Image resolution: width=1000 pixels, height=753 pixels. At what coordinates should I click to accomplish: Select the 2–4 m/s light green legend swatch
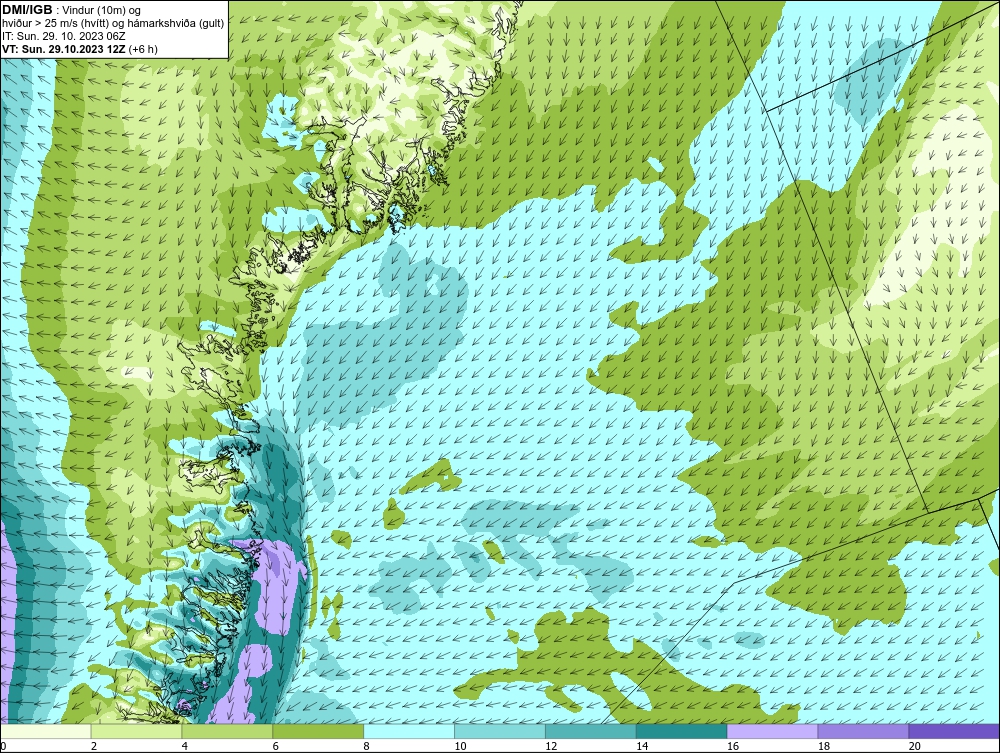pos(136,731)
